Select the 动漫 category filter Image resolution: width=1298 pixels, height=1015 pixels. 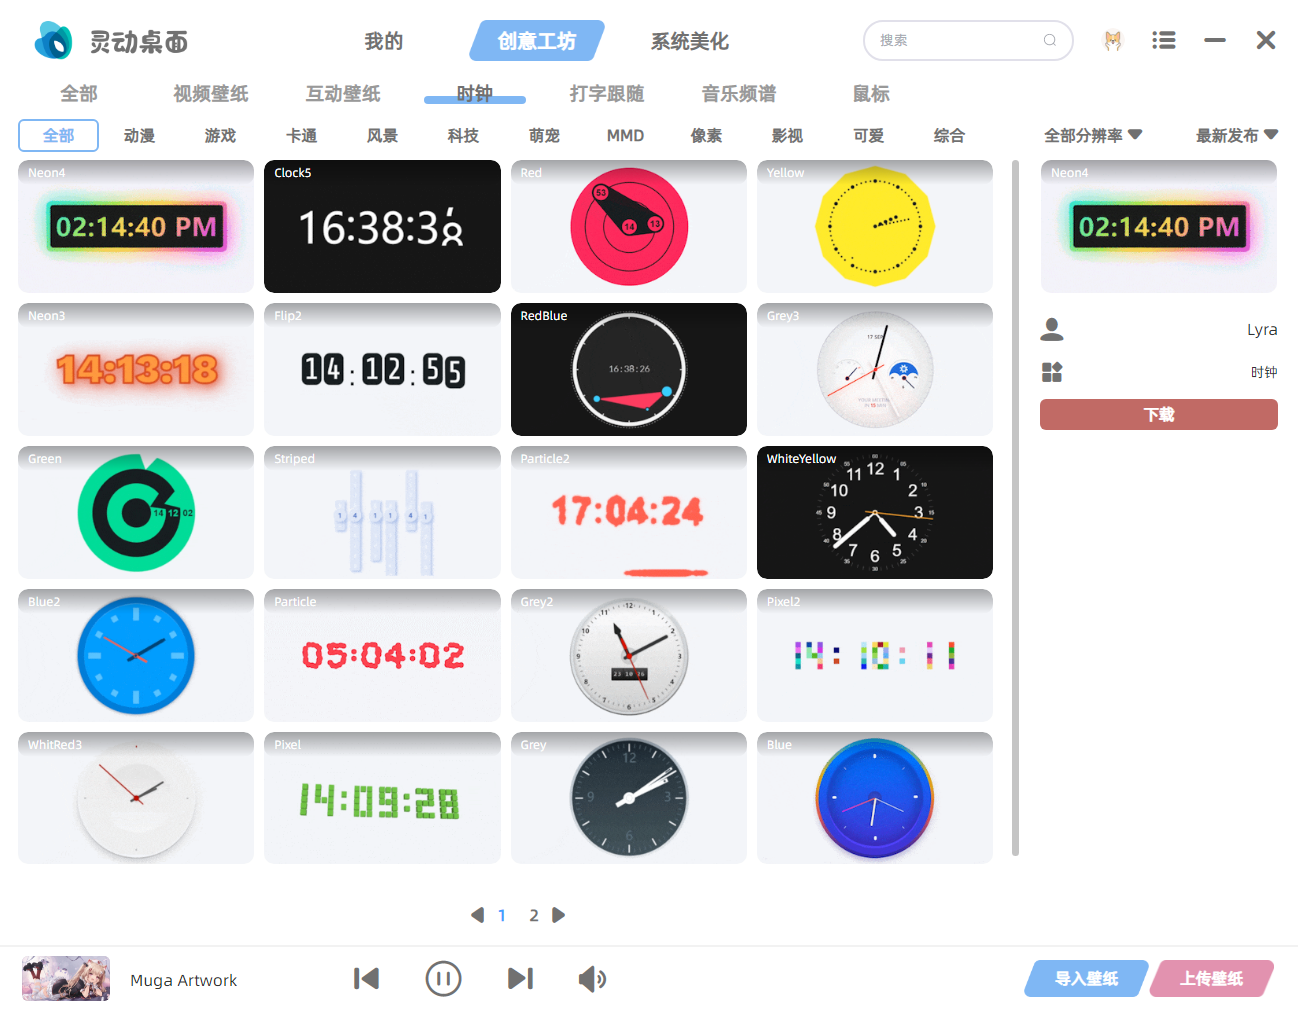pyautogui.click(x=139, y=136)
